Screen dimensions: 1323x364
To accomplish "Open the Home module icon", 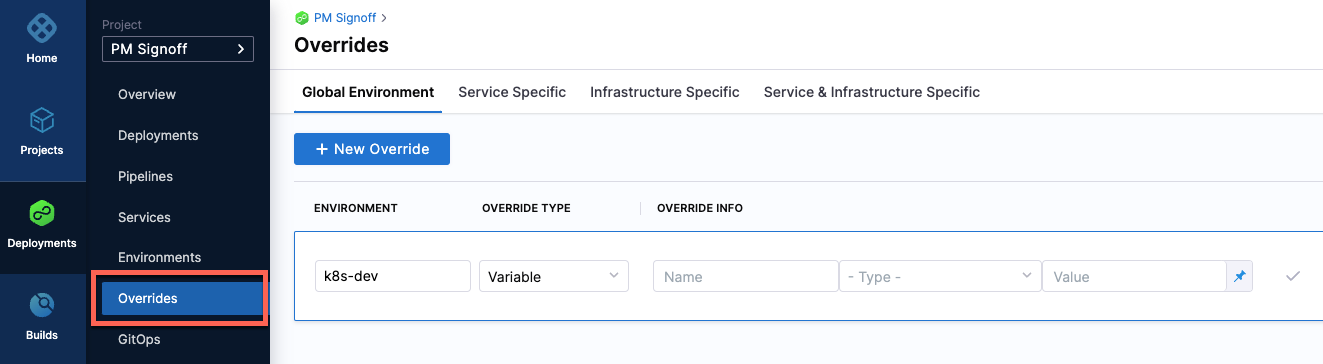I will click(x=42, y=27).
